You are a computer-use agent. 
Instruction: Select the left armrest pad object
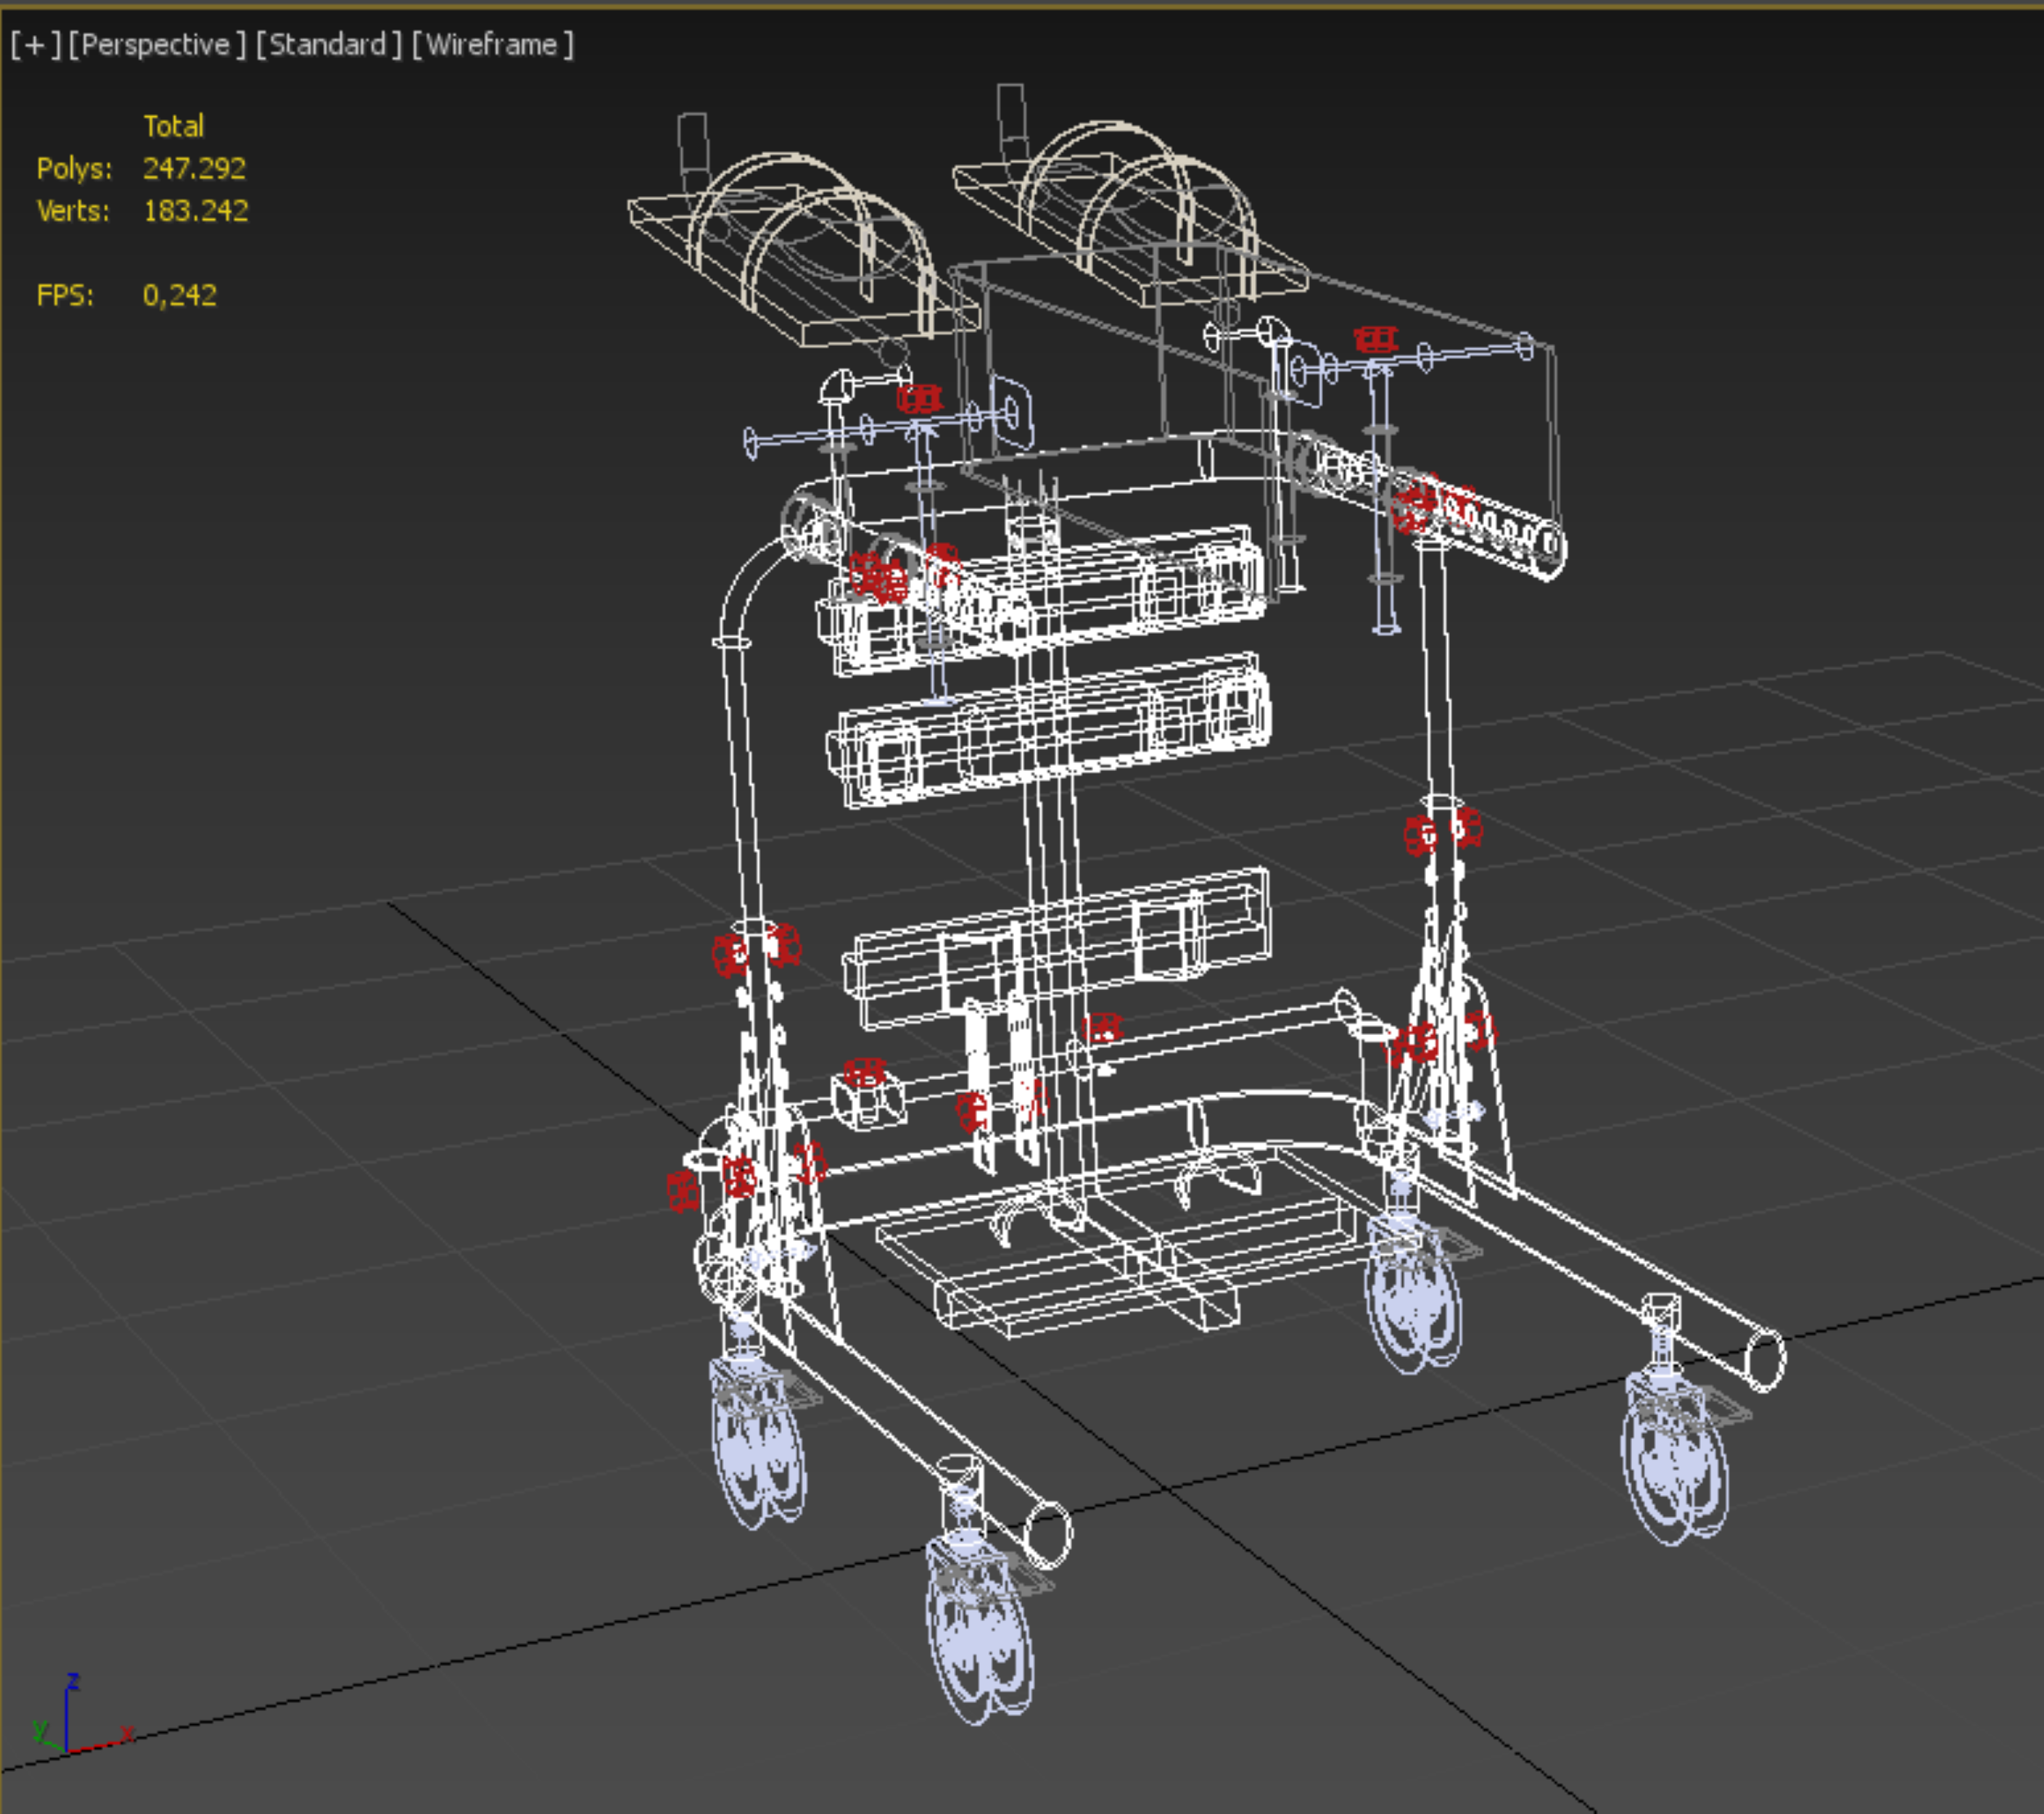point(800,255)
